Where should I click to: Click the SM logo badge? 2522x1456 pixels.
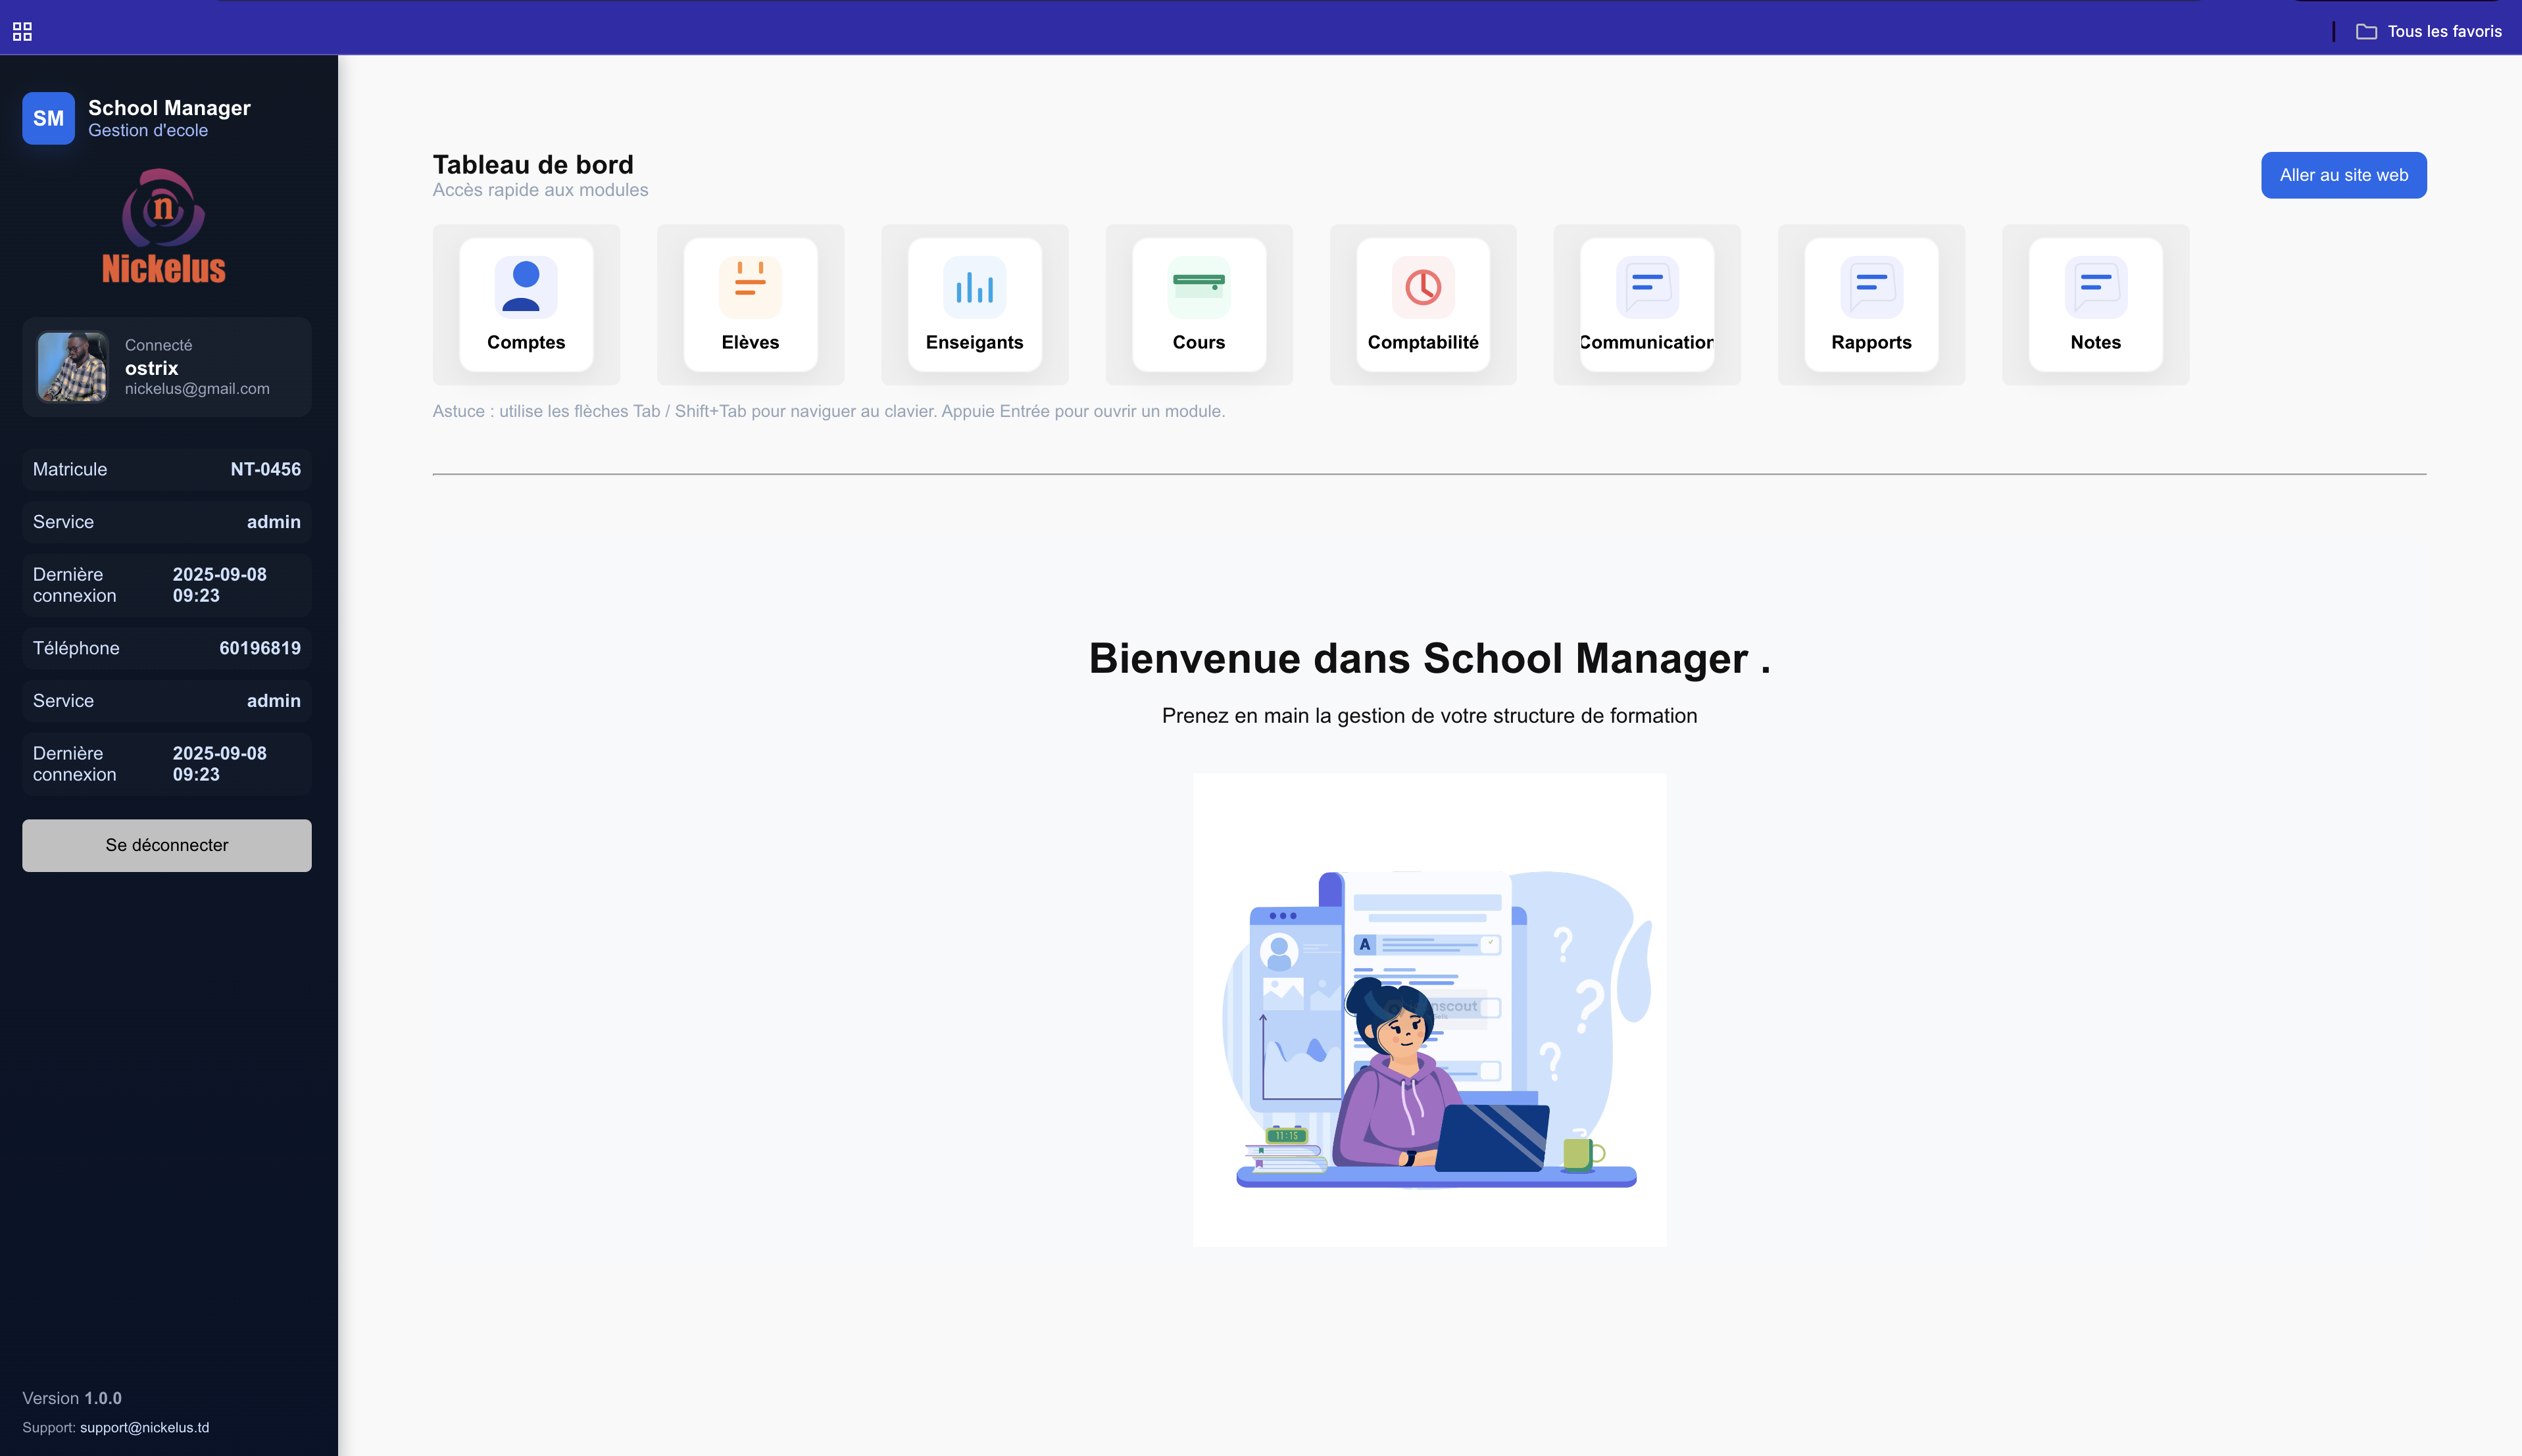point(48,118)
